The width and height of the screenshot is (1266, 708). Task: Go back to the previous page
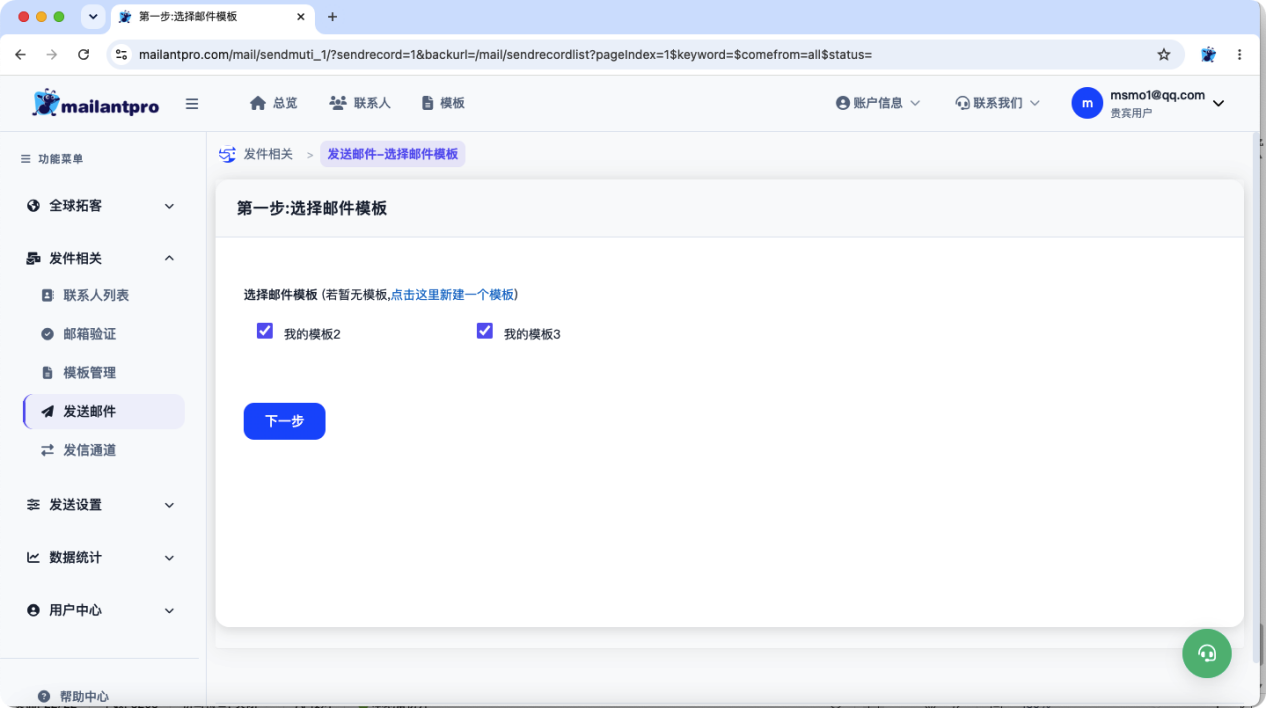21,55
